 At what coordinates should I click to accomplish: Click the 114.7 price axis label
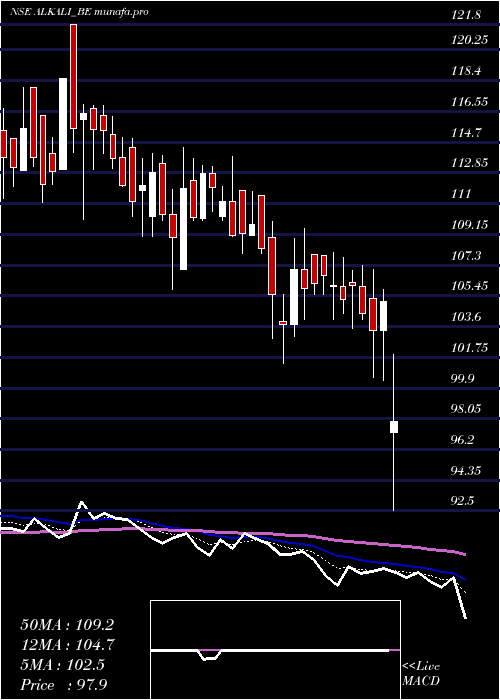click(466, 132)
